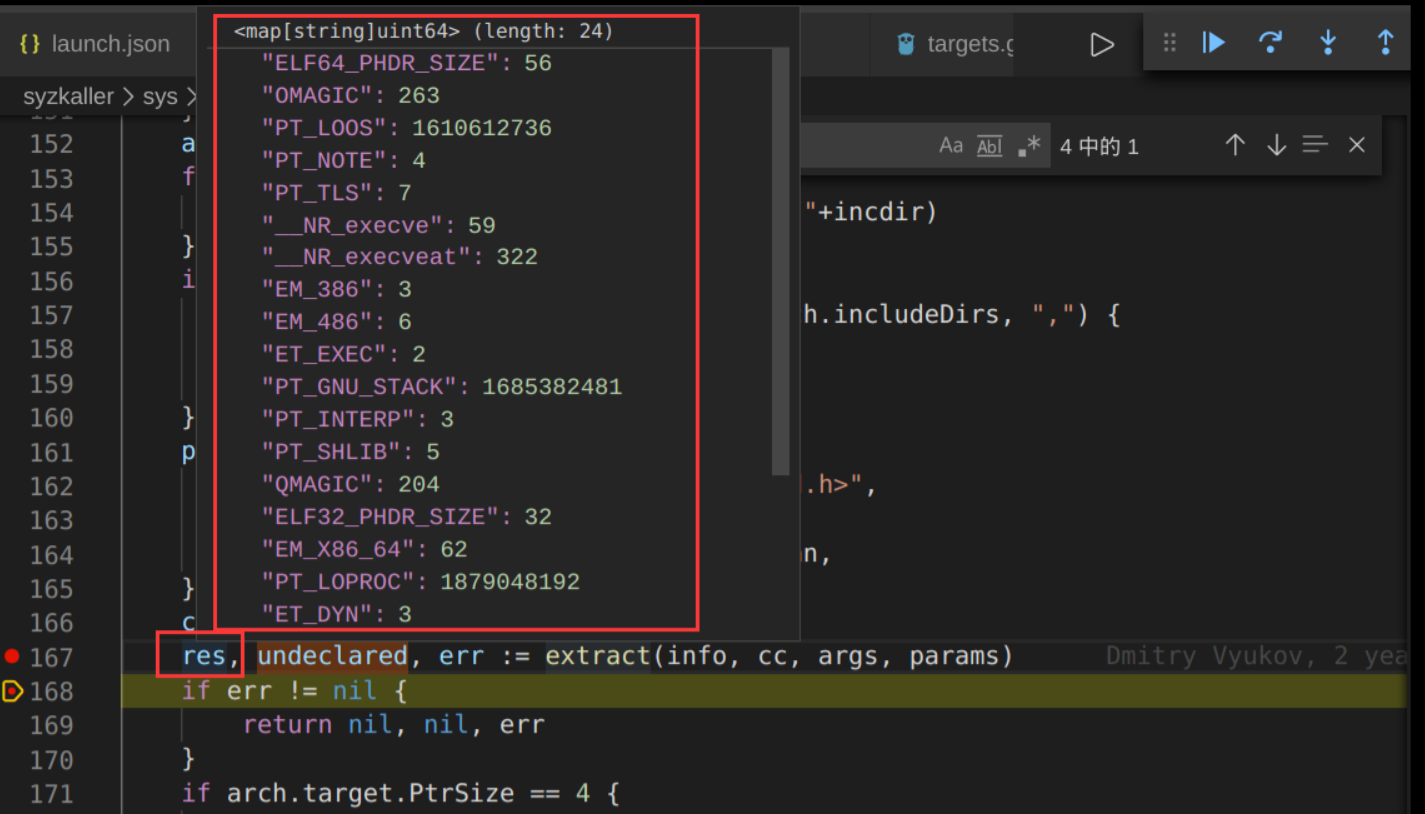Click the hover popup vertical scrollbar
Viewport: 1425px width, 814px height.
click(779, 260)
